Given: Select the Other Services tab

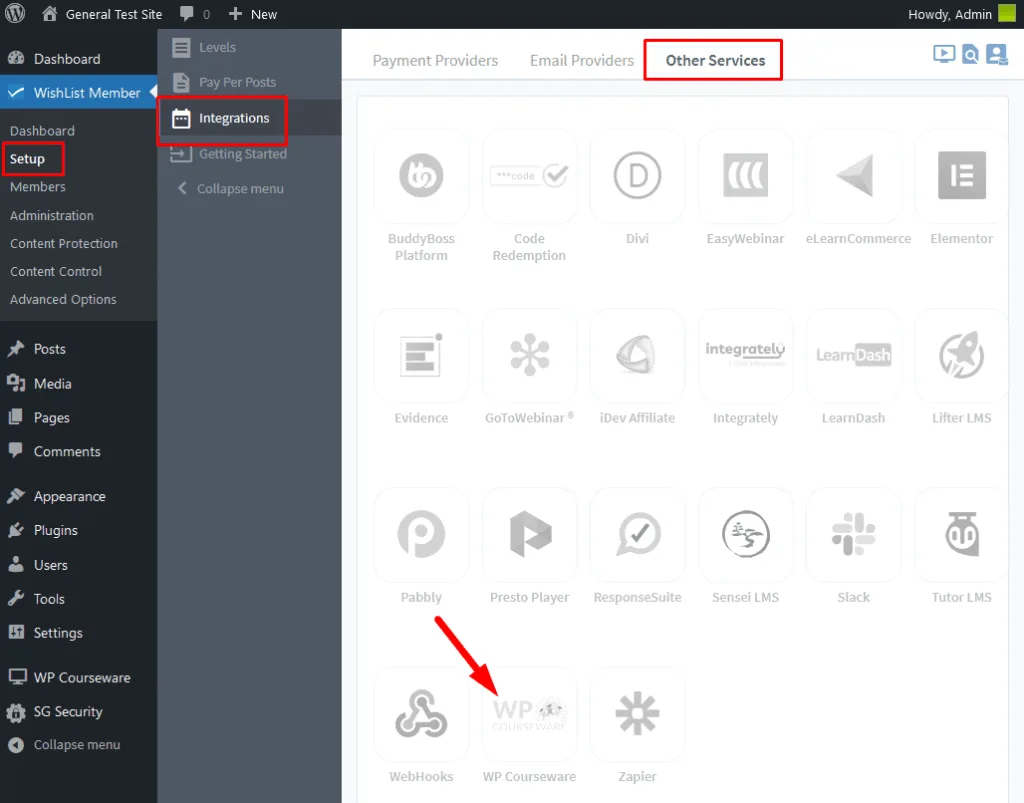Looking at the screenshot, I should pyautogui.click(x=715, y=61).
